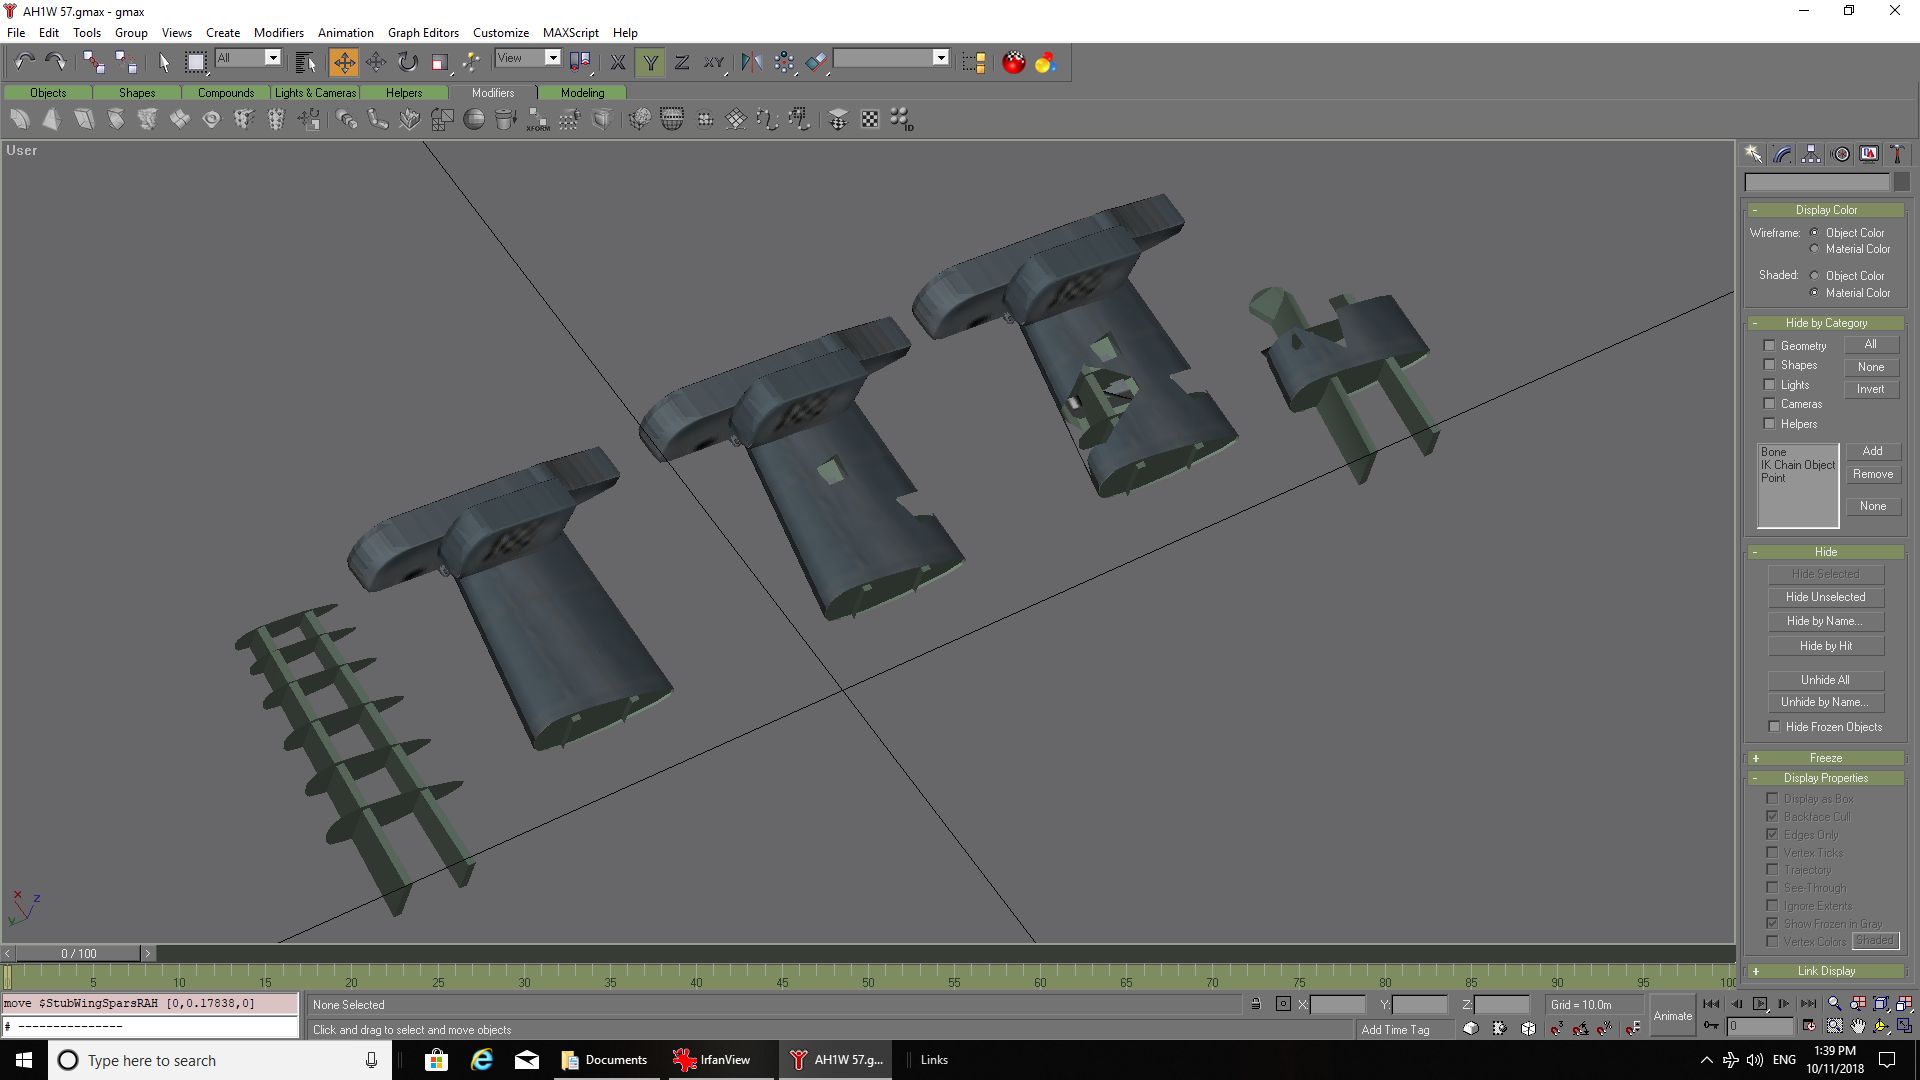This screenshot has height=1080, width=1920.
Task: Switch to the Lights & Cameras tab
Action: (x=315, y=93)
